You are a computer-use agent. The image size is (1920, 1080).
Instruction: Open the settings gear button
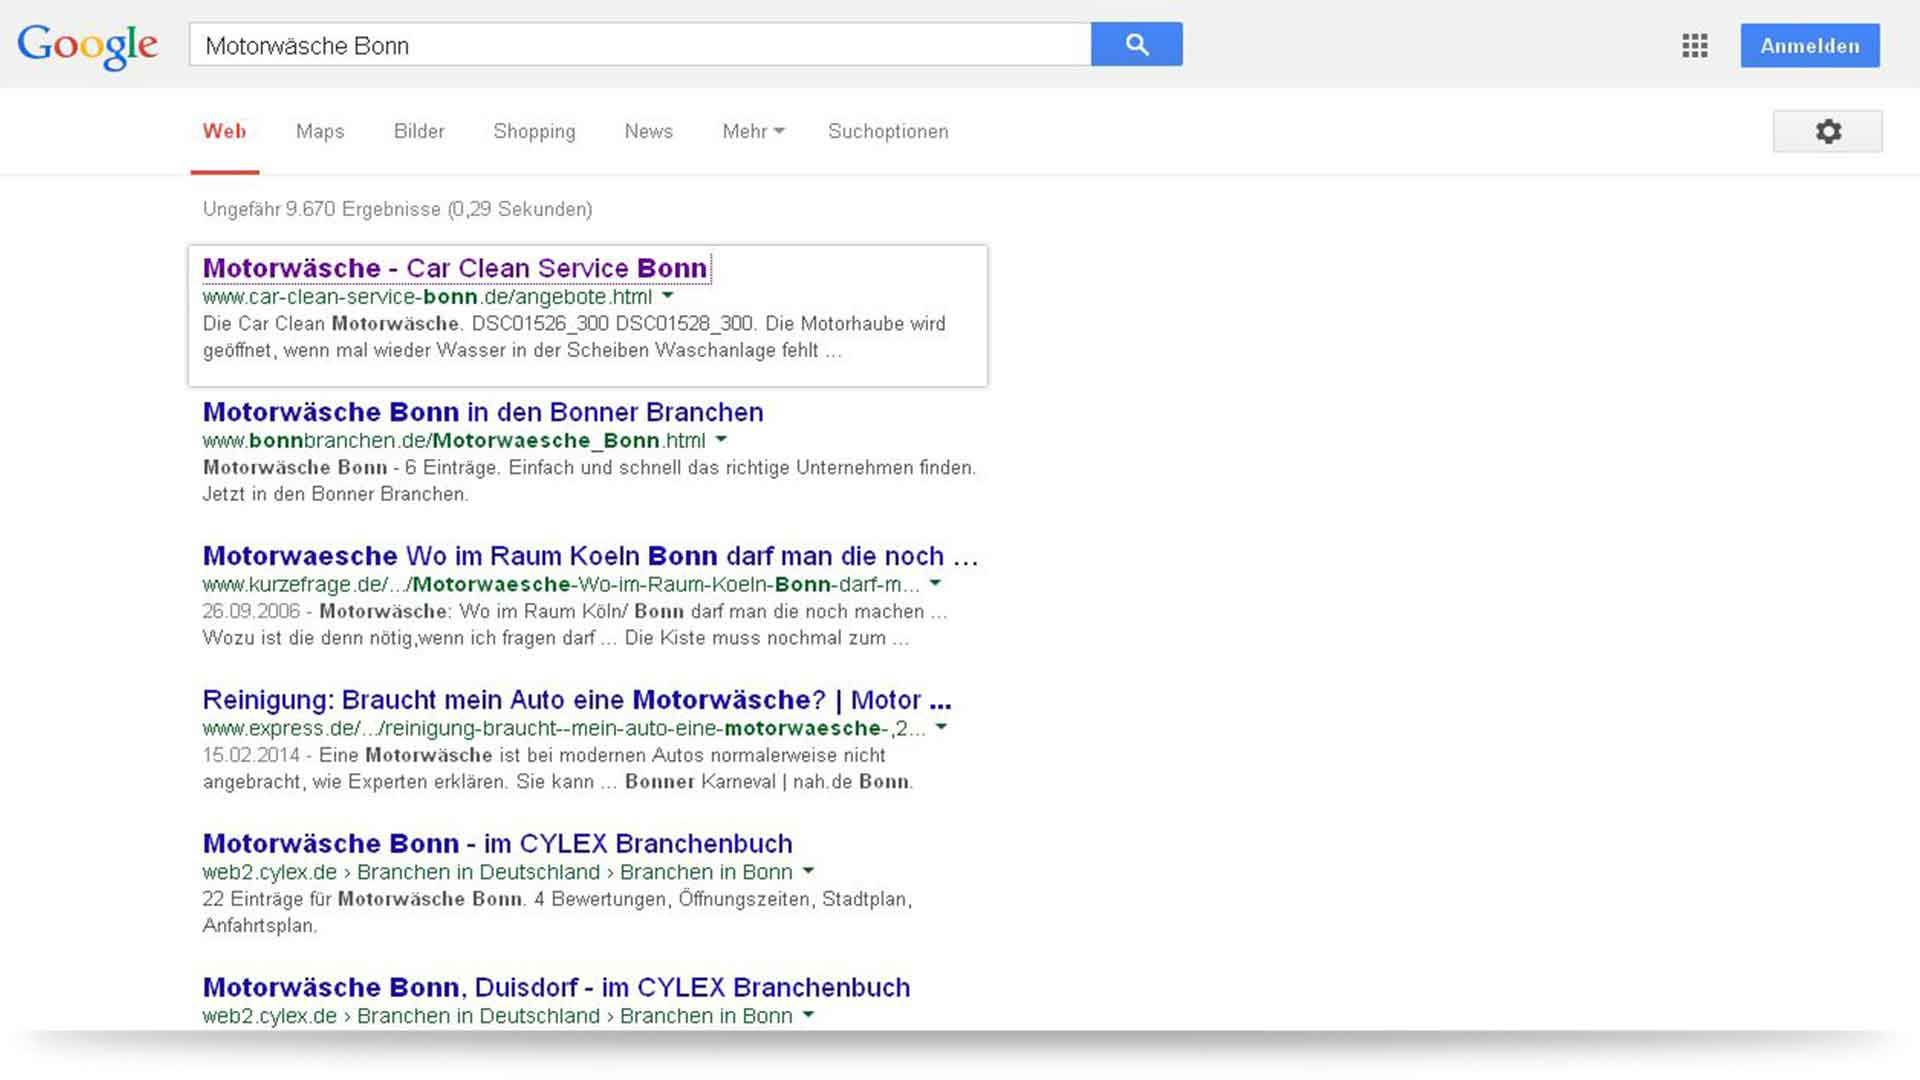click(1827, 132)
